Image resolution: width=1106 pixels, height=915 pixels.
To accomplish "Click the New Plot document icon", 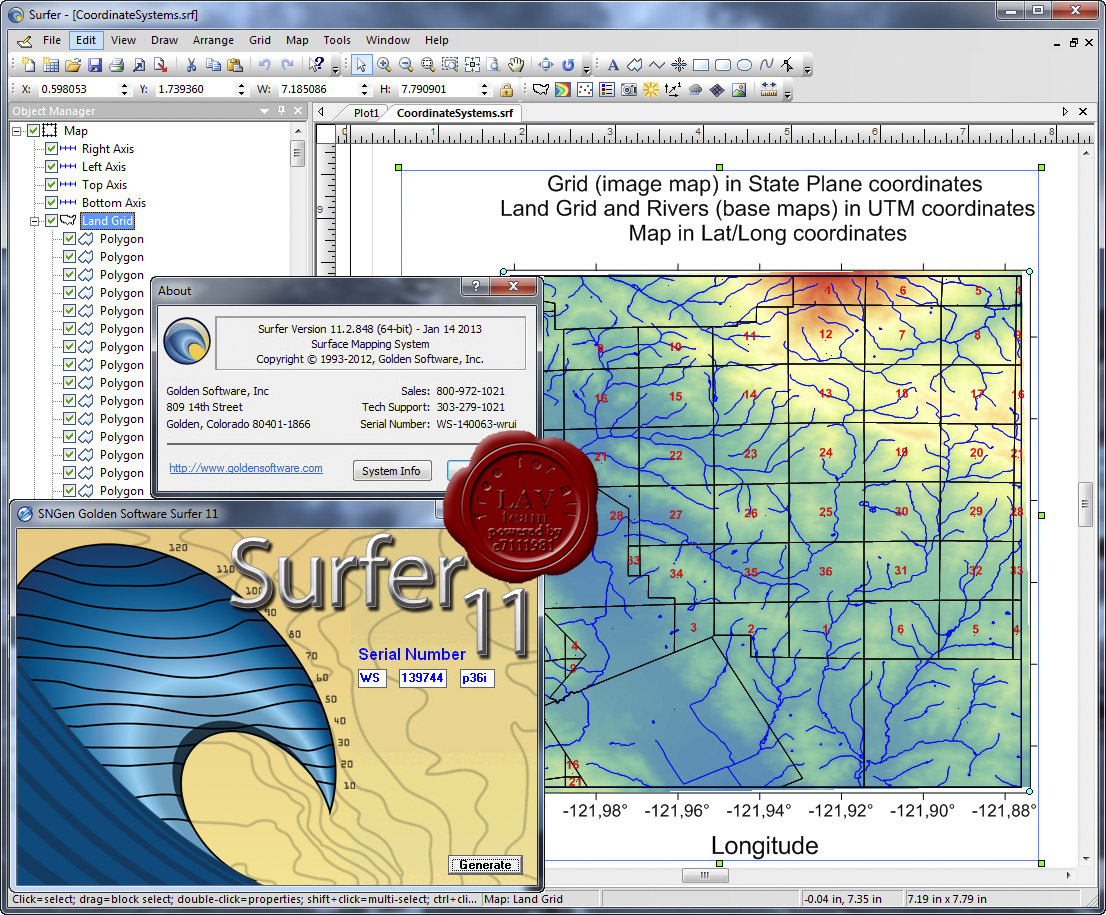I will pos(28,65).
